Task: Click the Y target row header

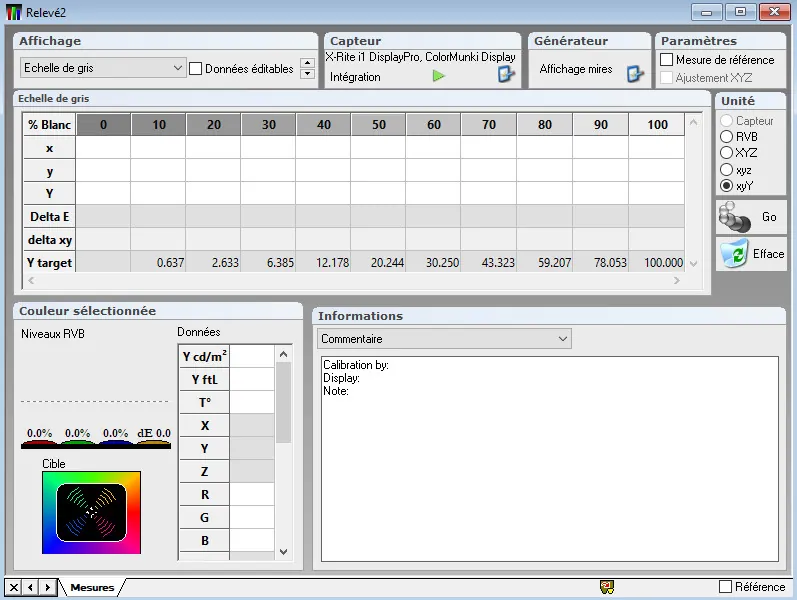Action: point(49,262)
